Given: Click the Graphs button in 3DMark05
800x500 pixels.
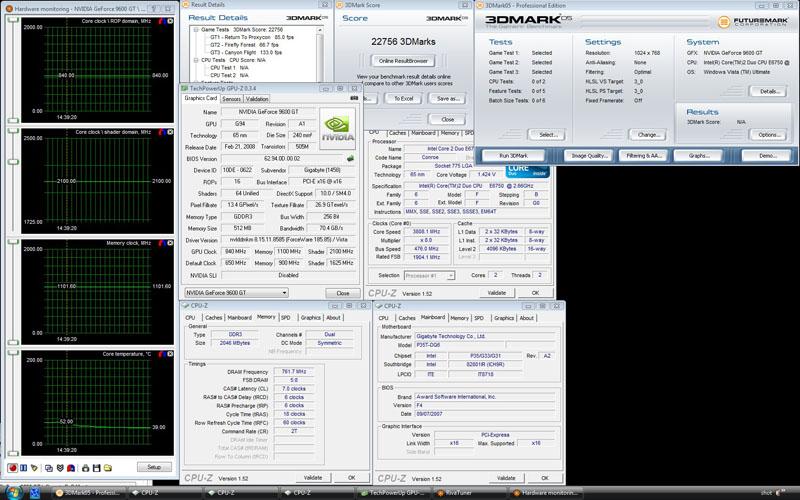Looking at the screenshot, I should point(698,156).
